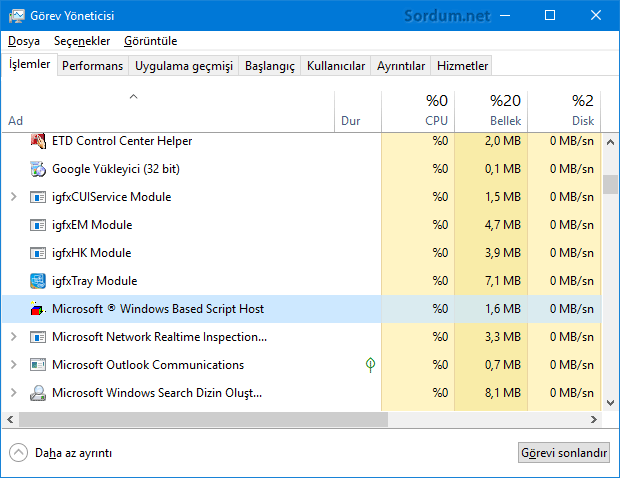Image resolution: width=620 pixels, height=478 pixels.
Task: Select Microsoft Windows Based Script Host name
Action: [158, 309]
